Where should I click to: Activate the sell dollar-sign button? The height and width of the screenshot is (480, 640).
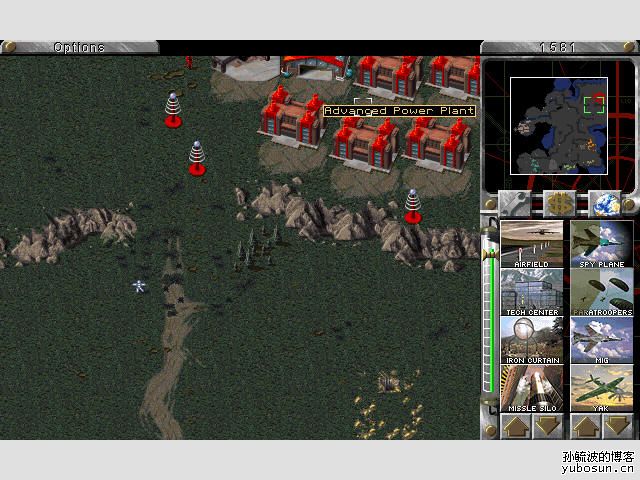(560, 203)
